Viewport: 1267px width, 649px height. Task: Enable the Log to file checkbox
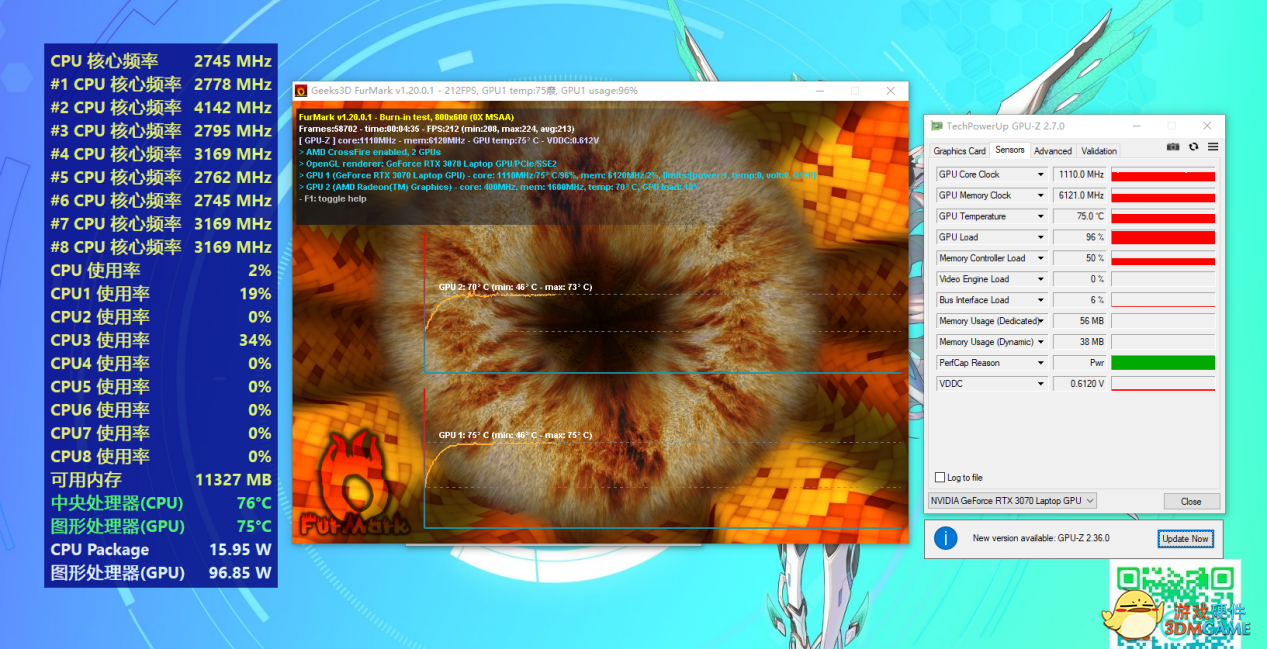[x=939, y=478]
